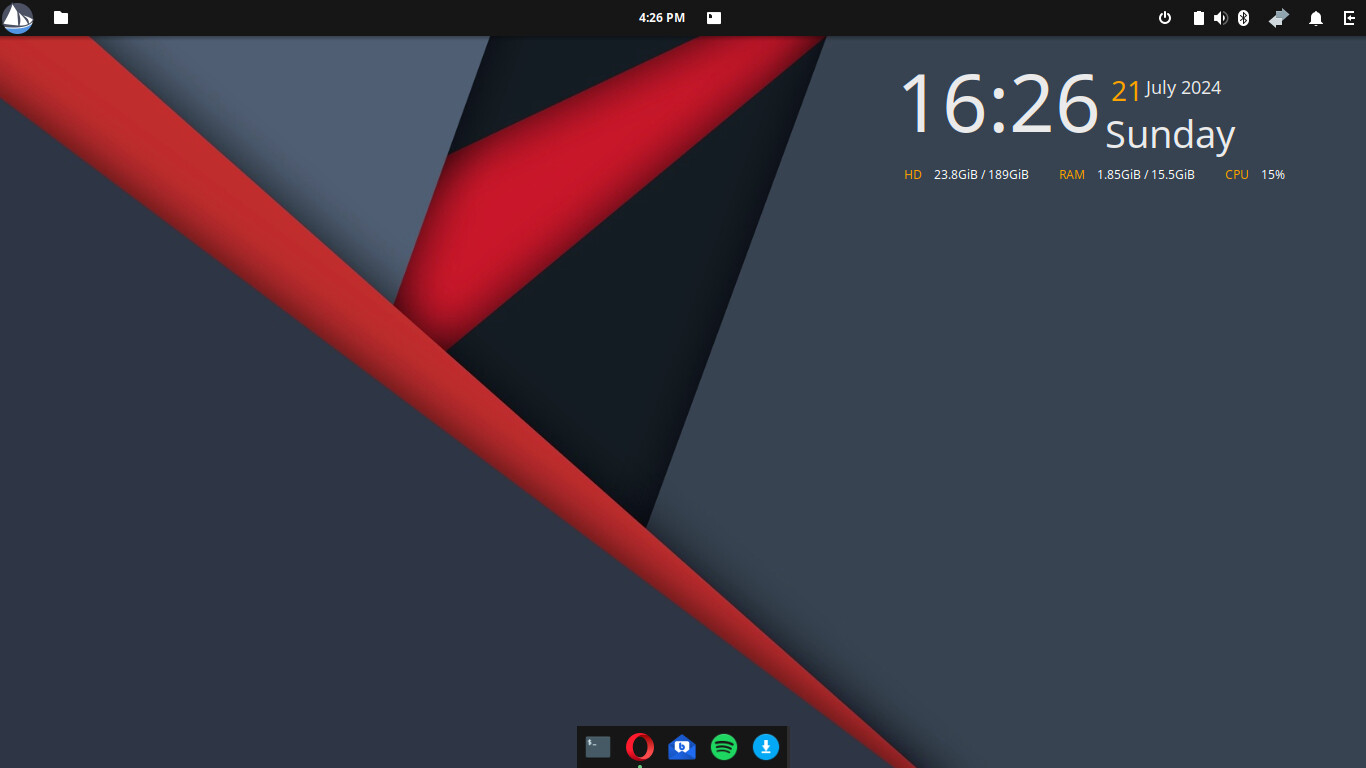Open BlueMail email client from dock
This screenshot has width=1366, height=768.
coord(682,747)
